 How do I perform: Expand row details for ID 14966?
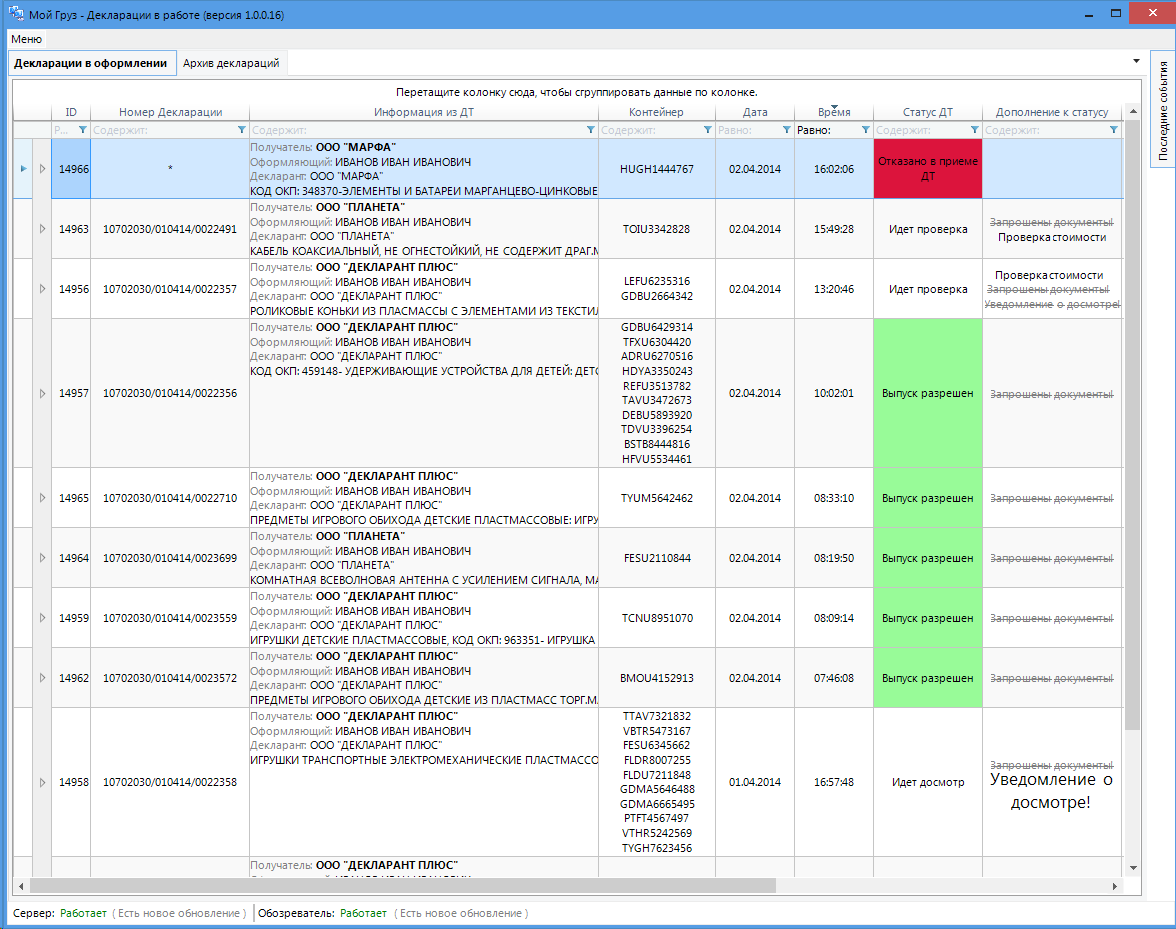(x=42, y=169)
